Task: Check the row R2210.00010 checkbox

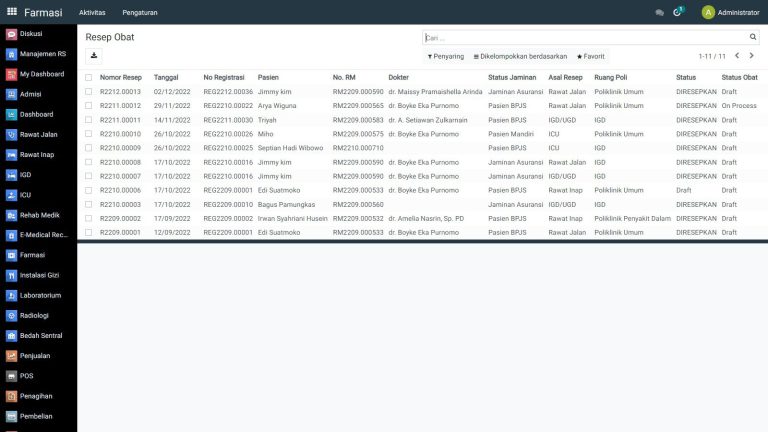Action: (x=89, y=134)
